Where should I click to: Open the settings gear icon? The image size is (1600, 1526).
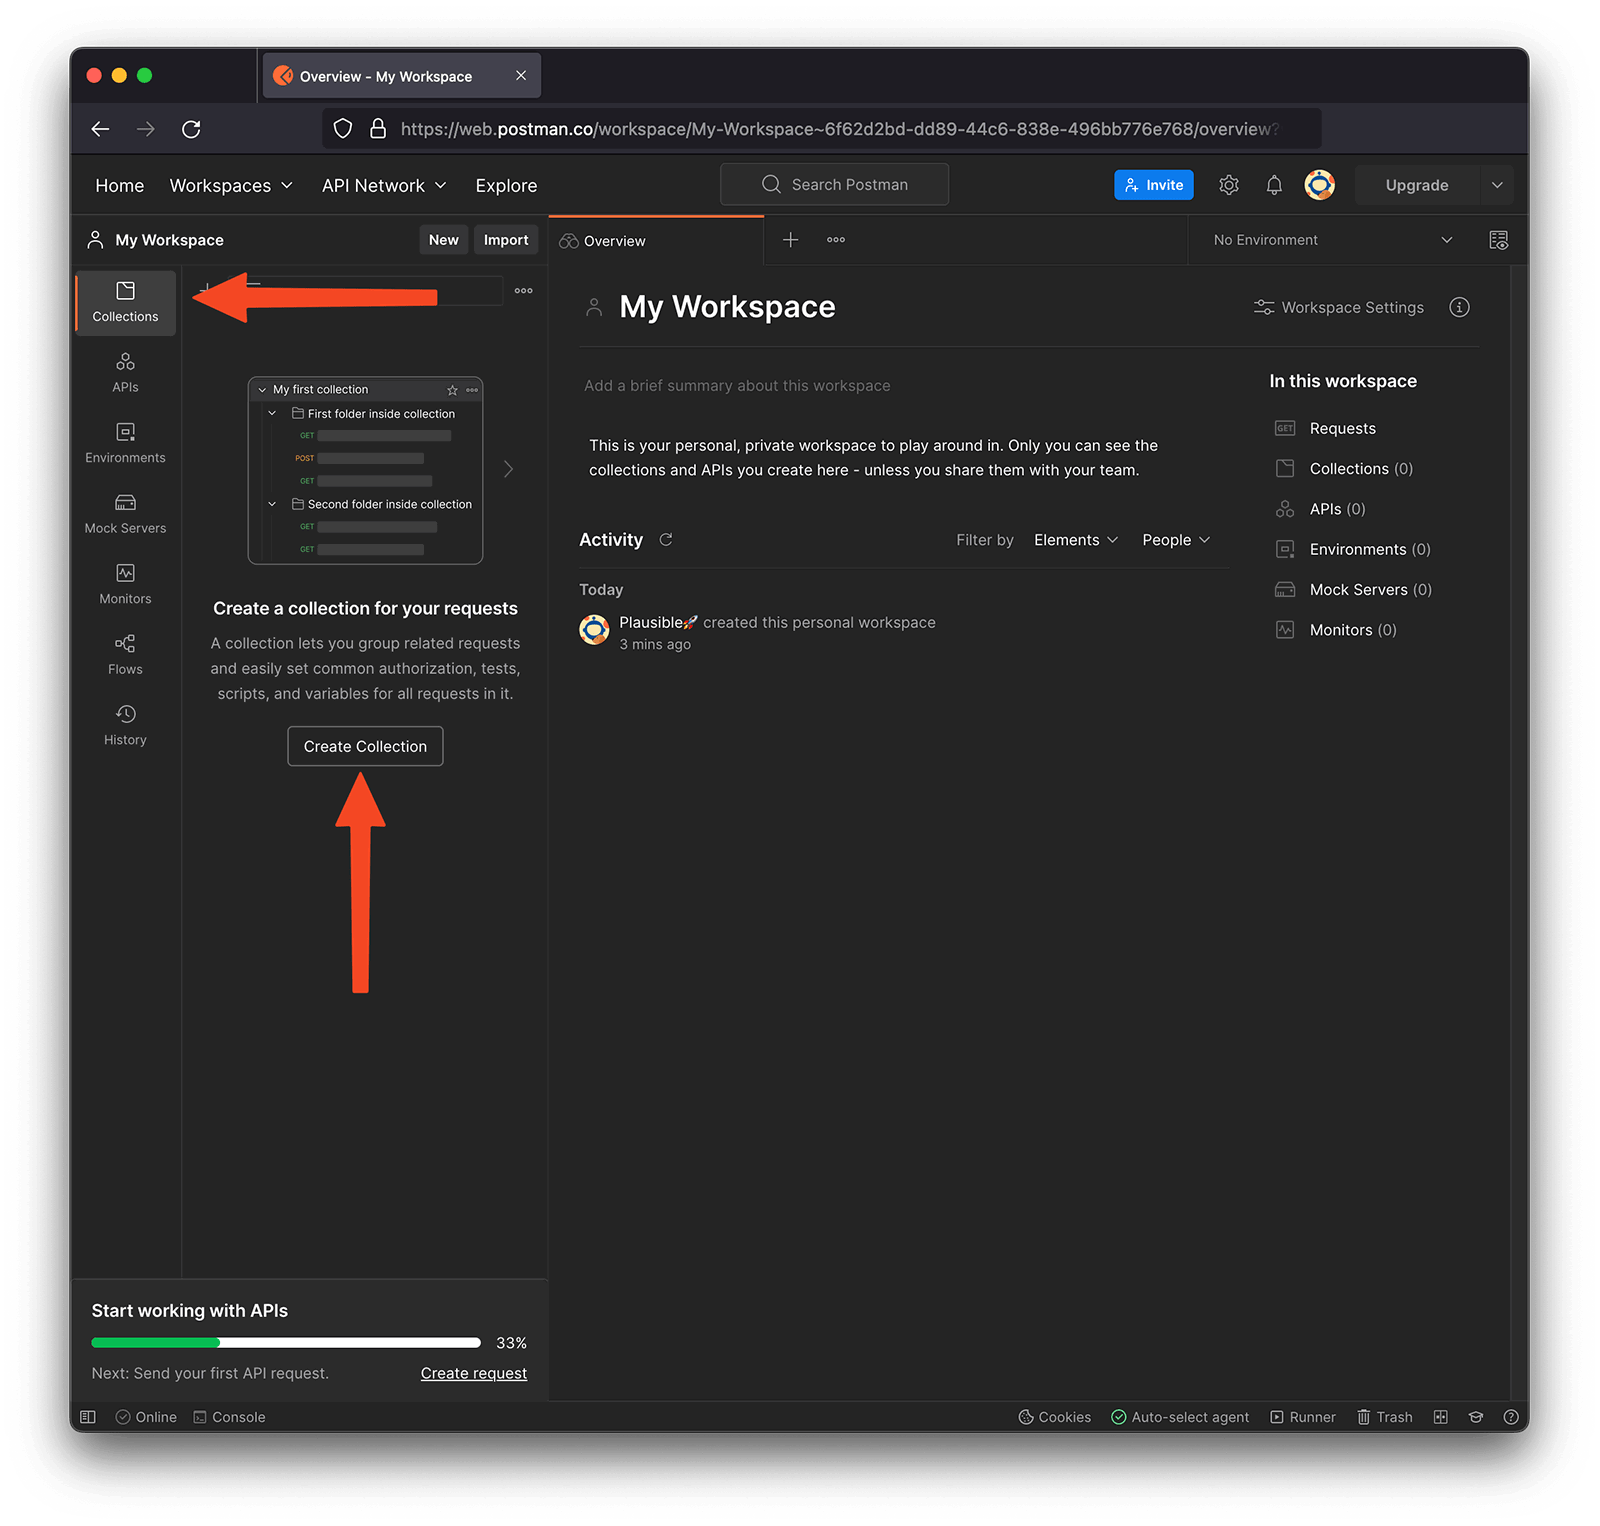[x=1229, y=185]
